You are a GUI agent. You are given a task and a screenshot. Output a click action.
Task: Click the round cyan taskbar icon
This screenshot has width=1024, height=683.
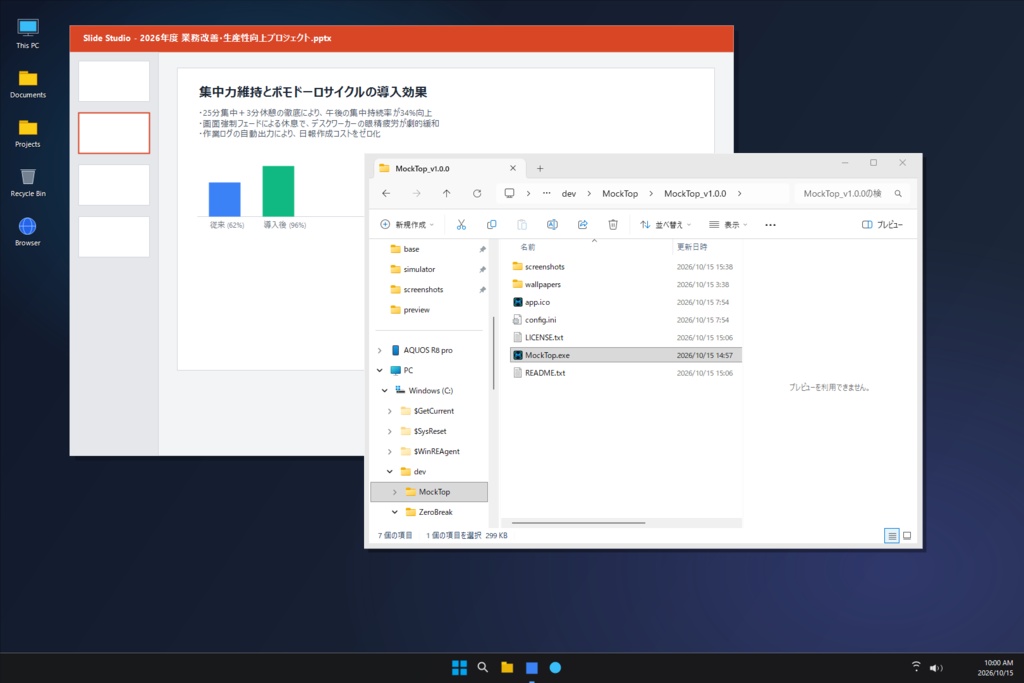555,667
